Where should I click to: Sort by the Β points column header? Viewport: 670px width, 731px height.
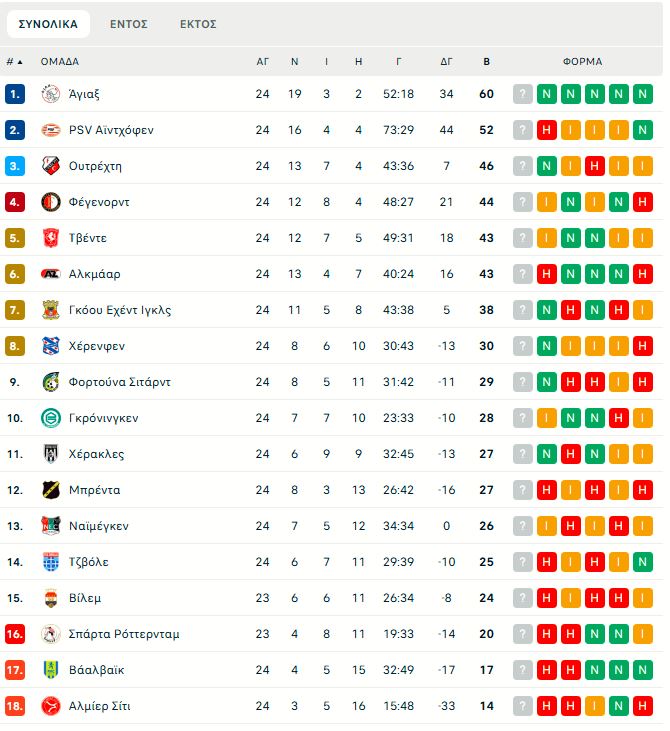coord(487,61)
